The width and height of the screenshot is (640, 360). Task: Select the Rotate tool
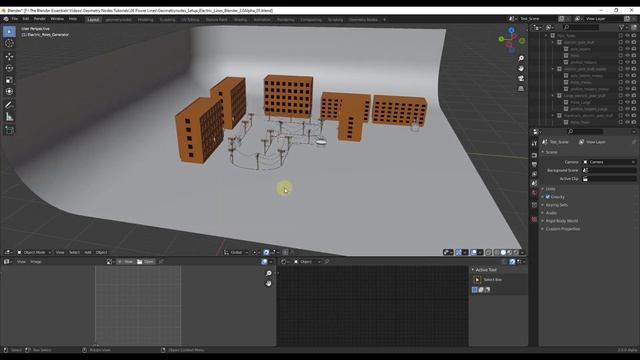point(9,68)
